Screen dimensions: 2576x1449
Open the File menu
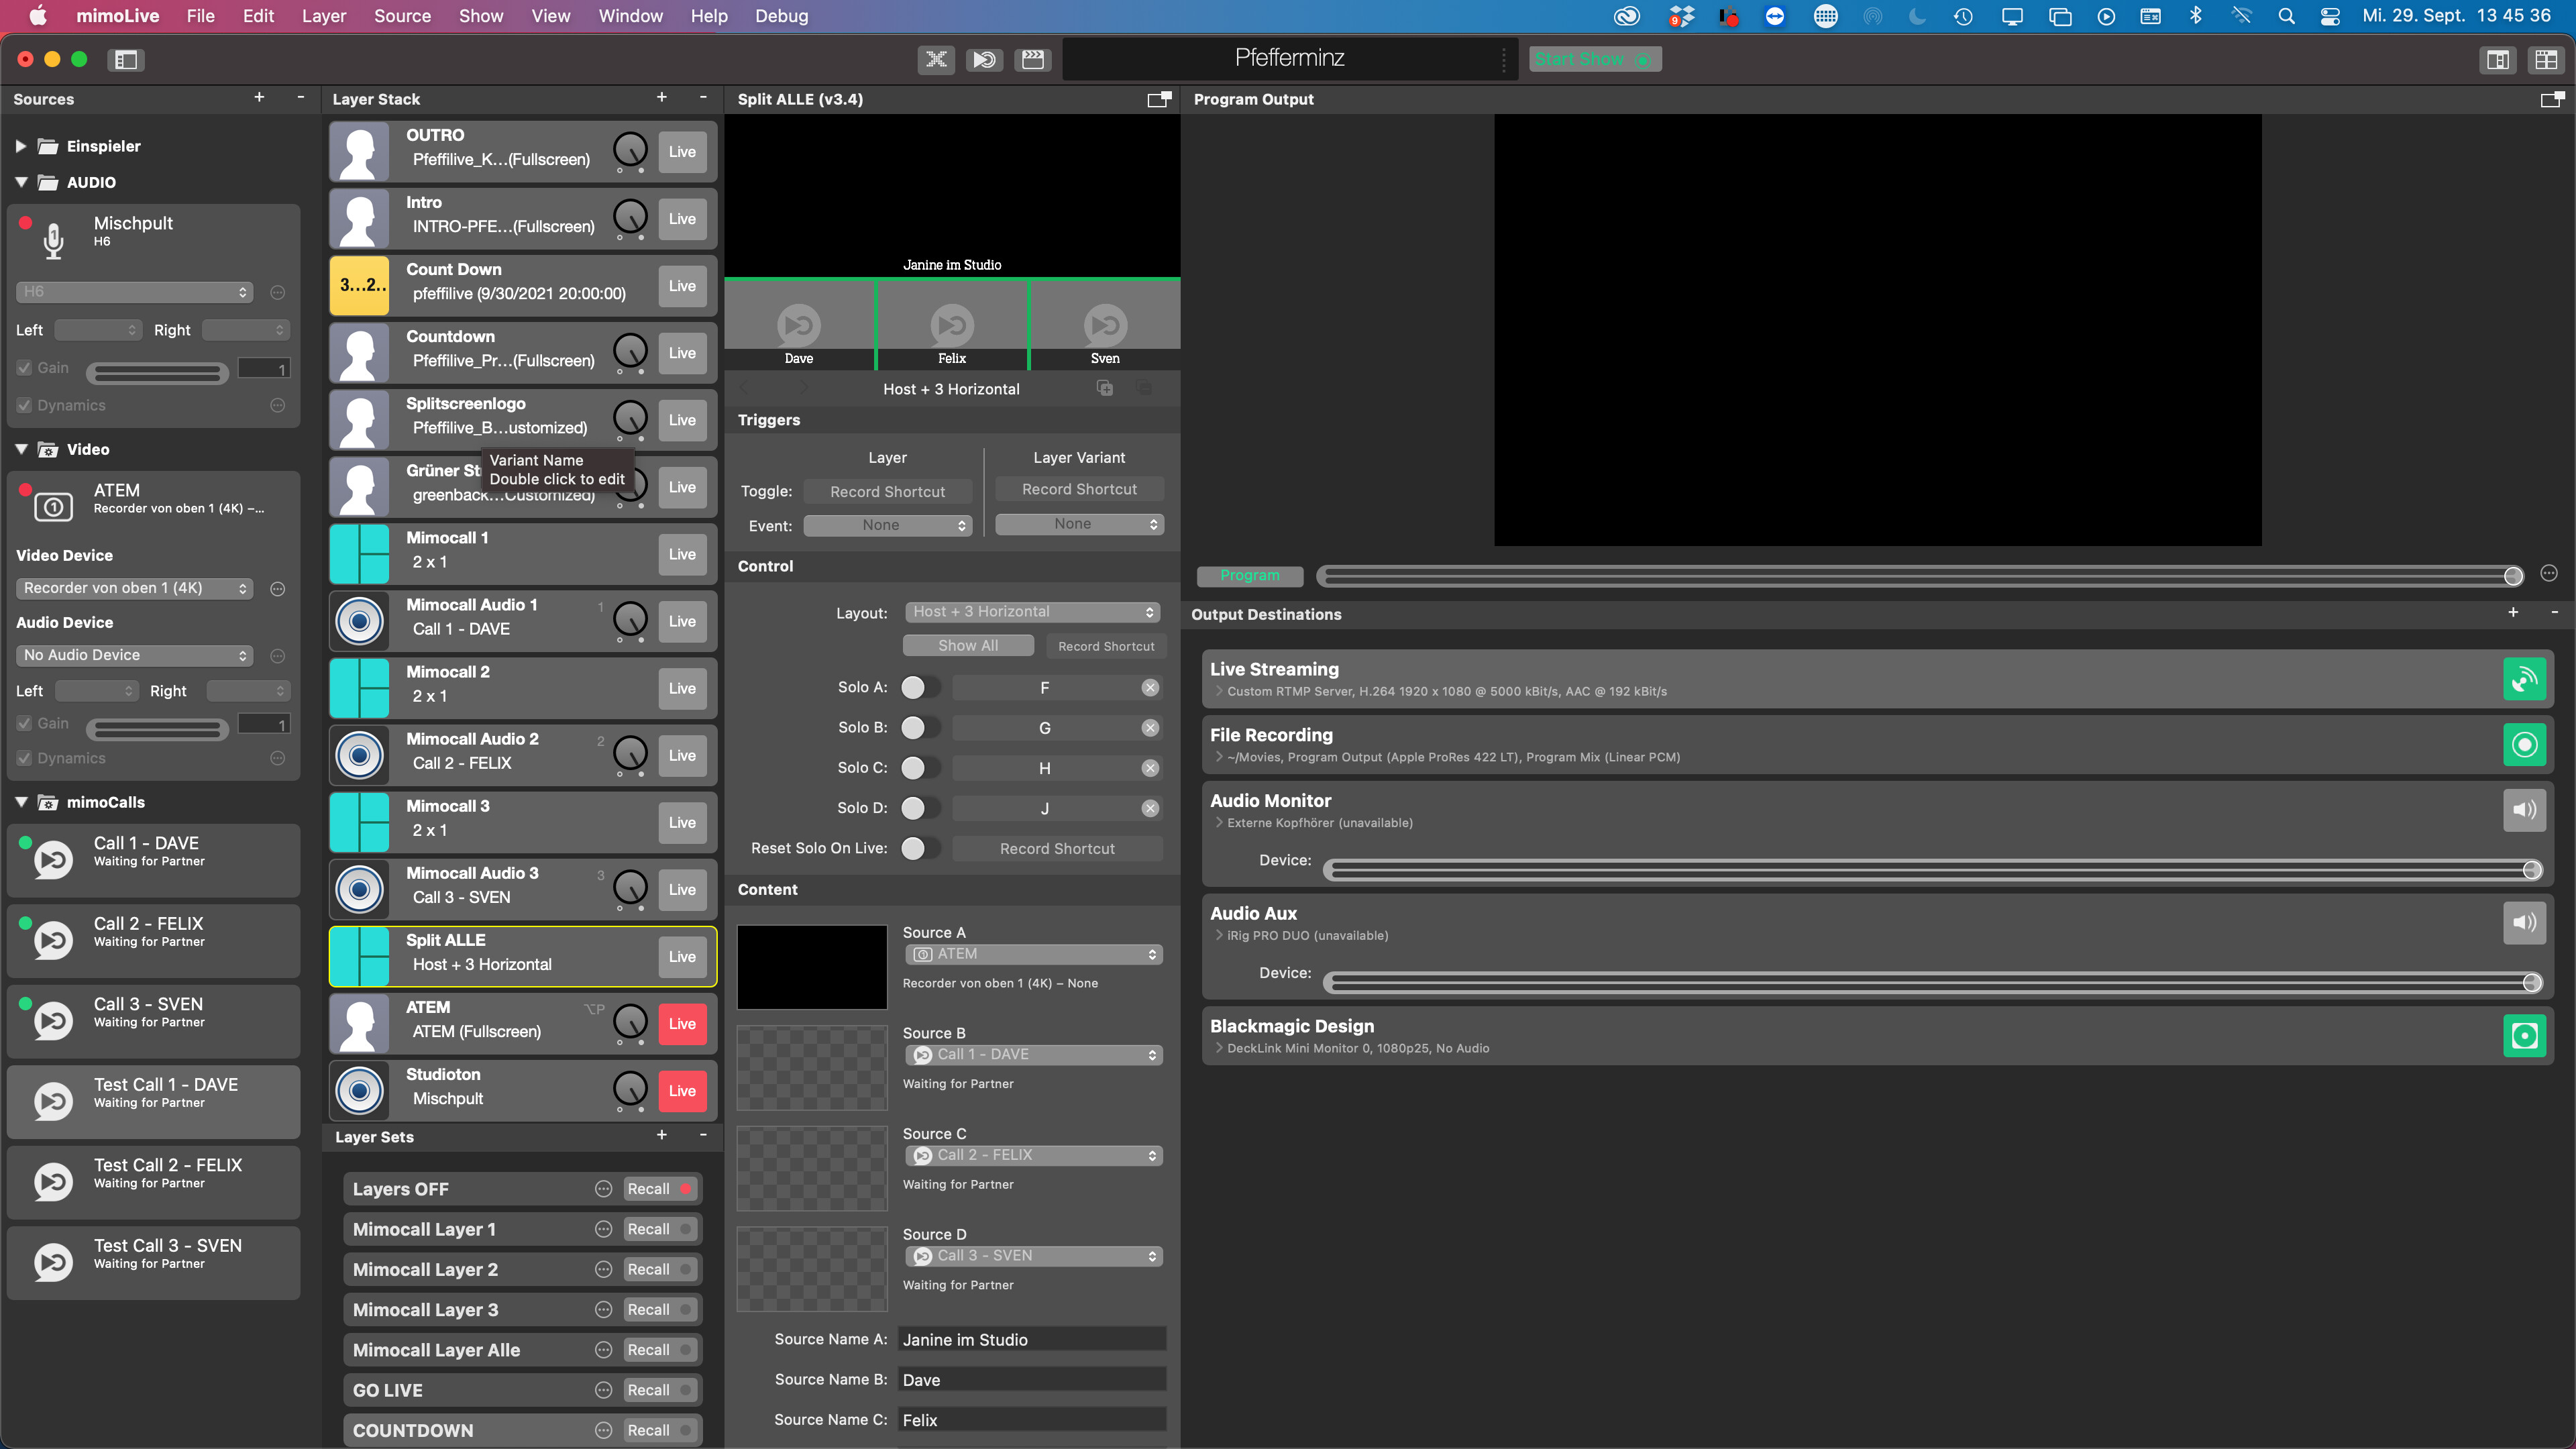pos(200,16)
